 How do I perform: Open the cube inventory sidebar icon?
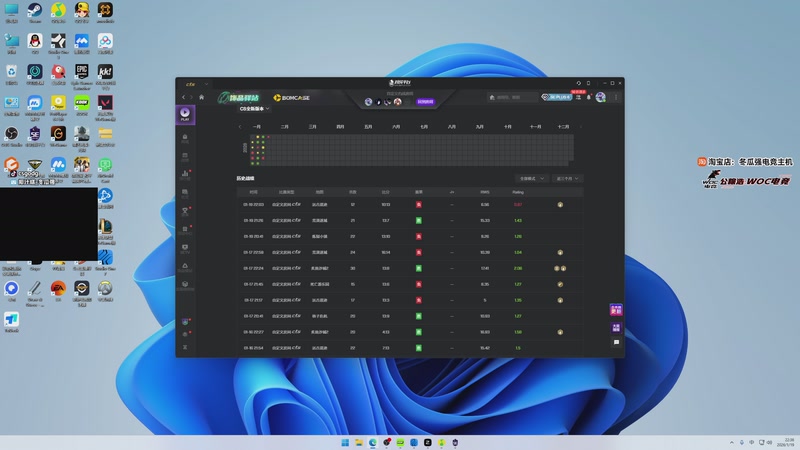[x=185, y=284]
